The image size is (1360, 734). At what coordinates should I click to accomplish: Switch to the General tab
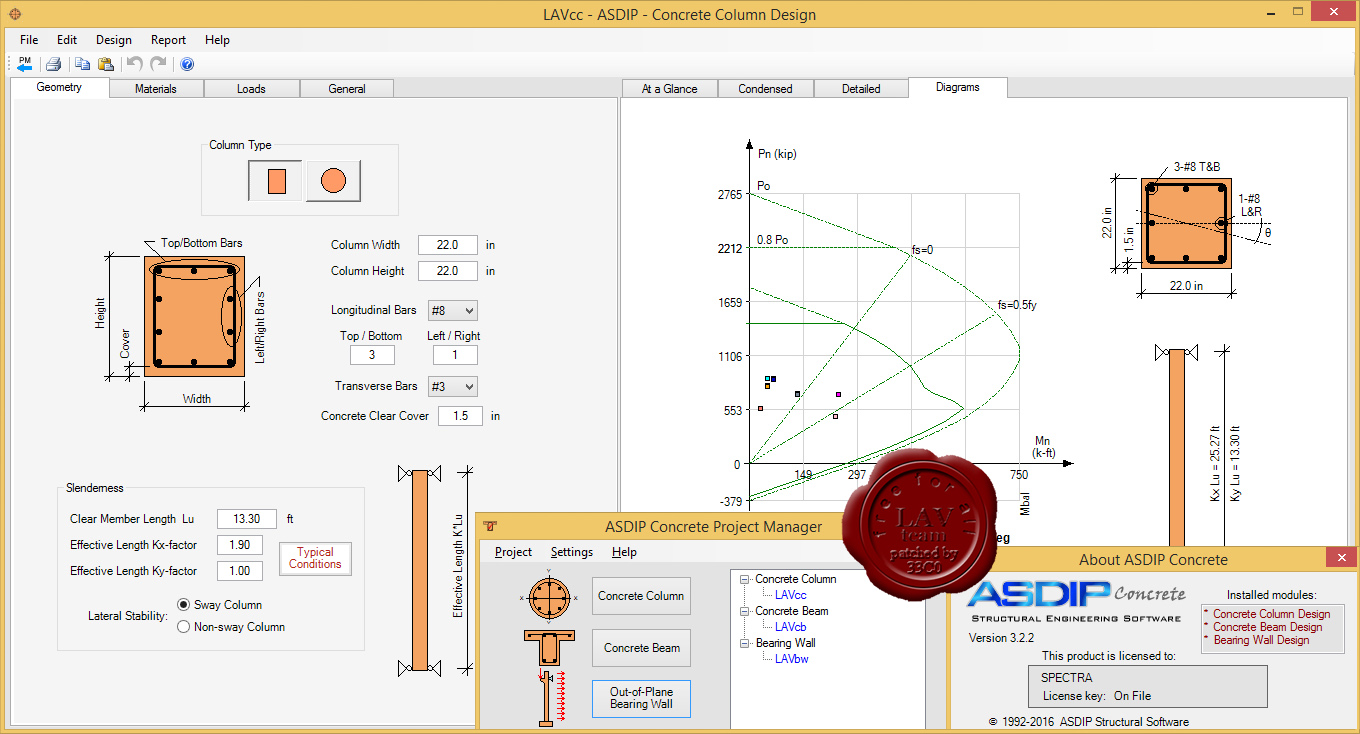[x=347, y=89]
